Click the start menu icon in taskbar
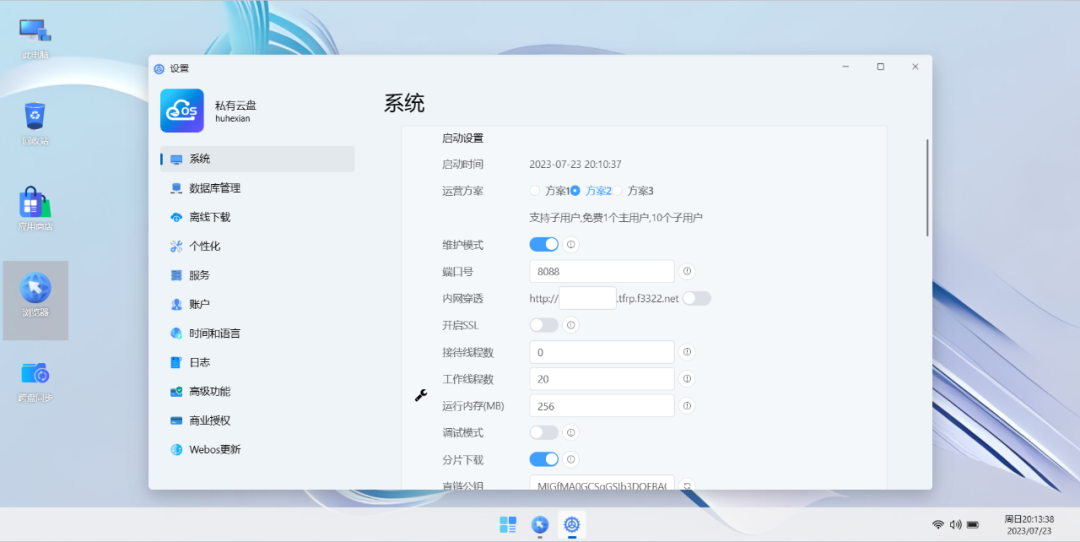The width and height of the screenshot is (1080, 542). click(x=508, y=524)
